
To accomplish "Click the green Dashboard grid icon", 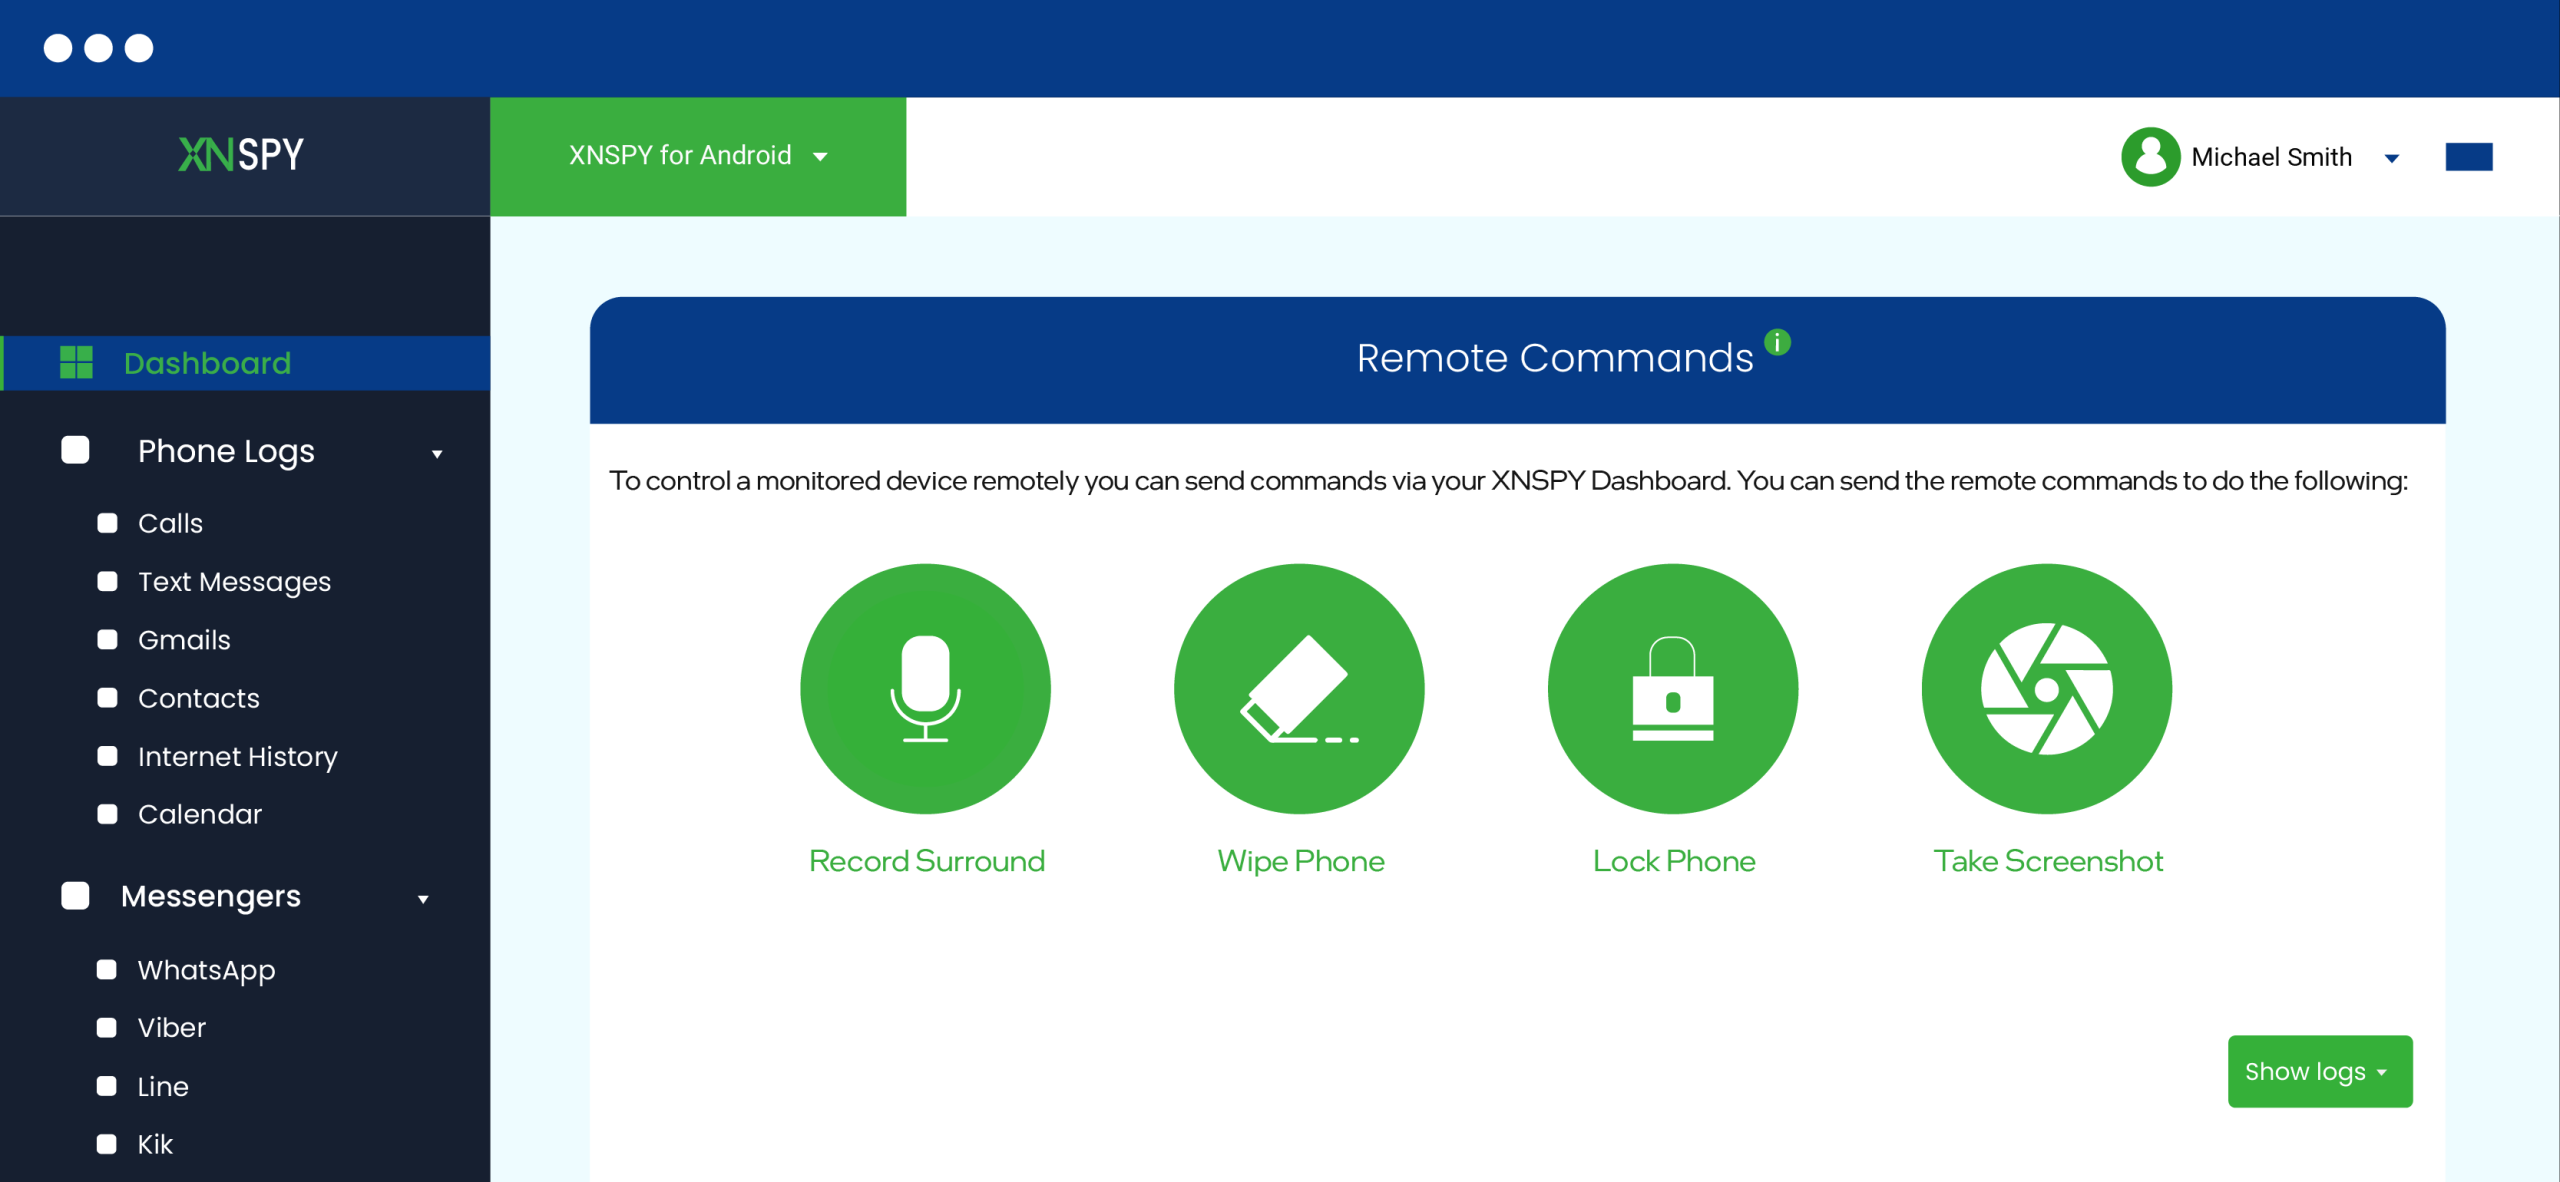I will [x=76, y=363].
